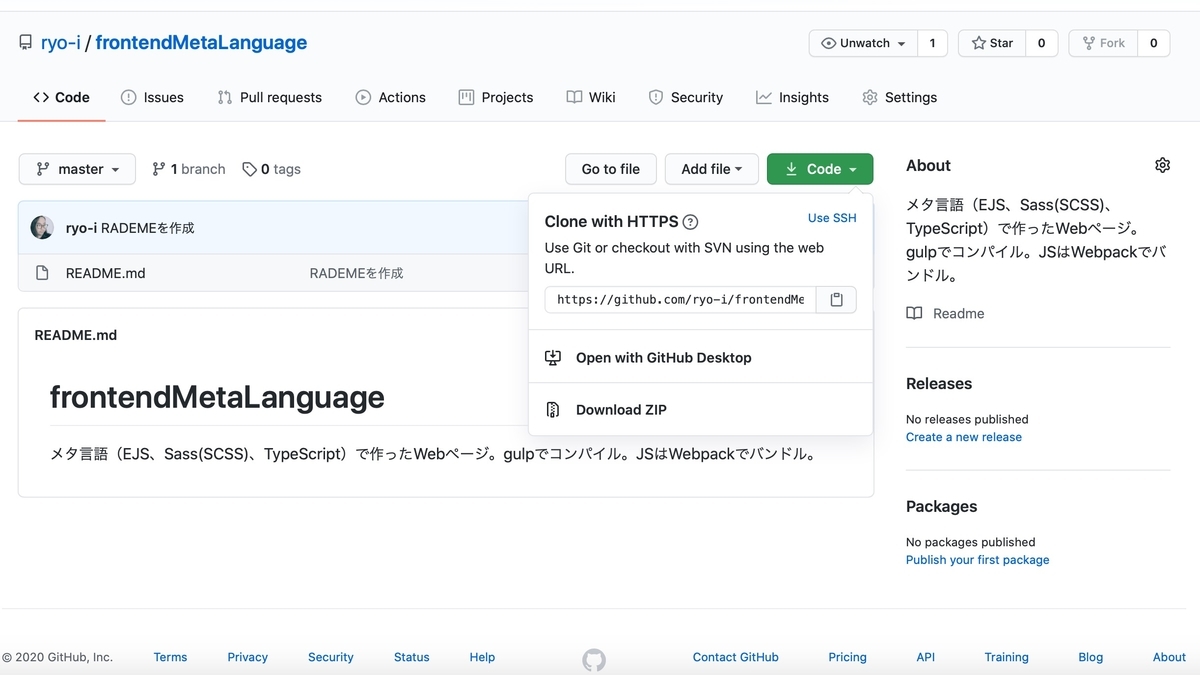Click the zip file icon
This screenshot has height=675, width=1200.
coord(553,410)
